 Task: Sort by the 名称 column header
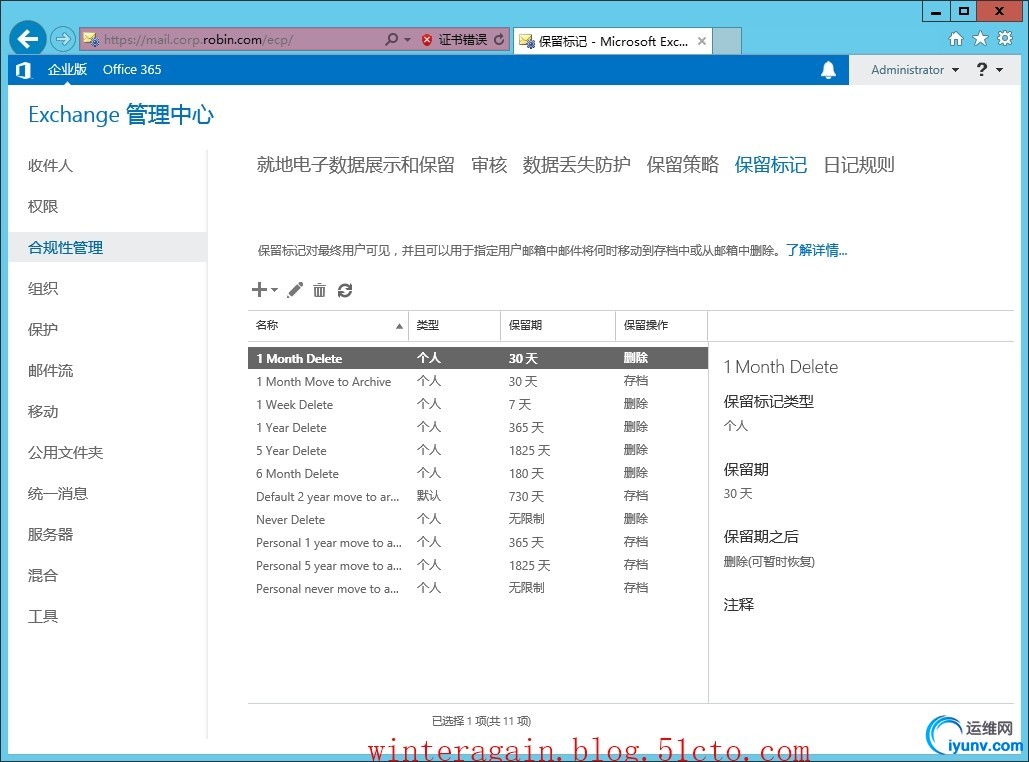[328, 326]
